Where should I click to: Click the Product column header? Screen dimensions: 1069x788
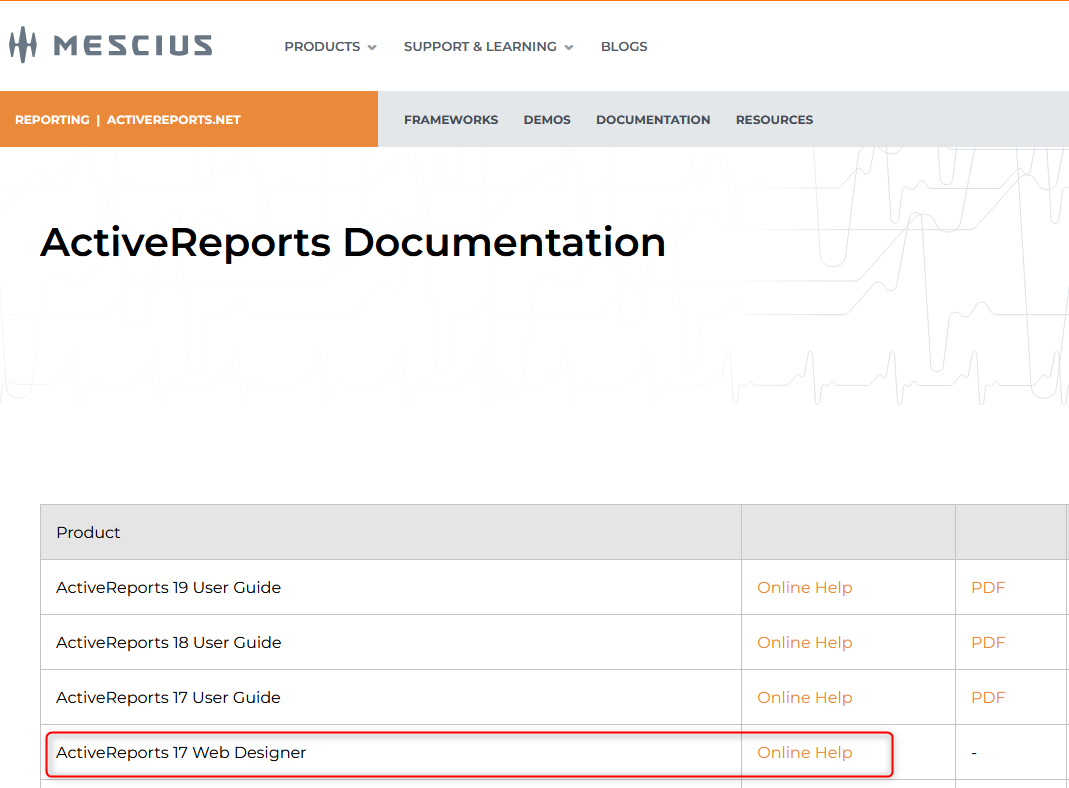88,533
